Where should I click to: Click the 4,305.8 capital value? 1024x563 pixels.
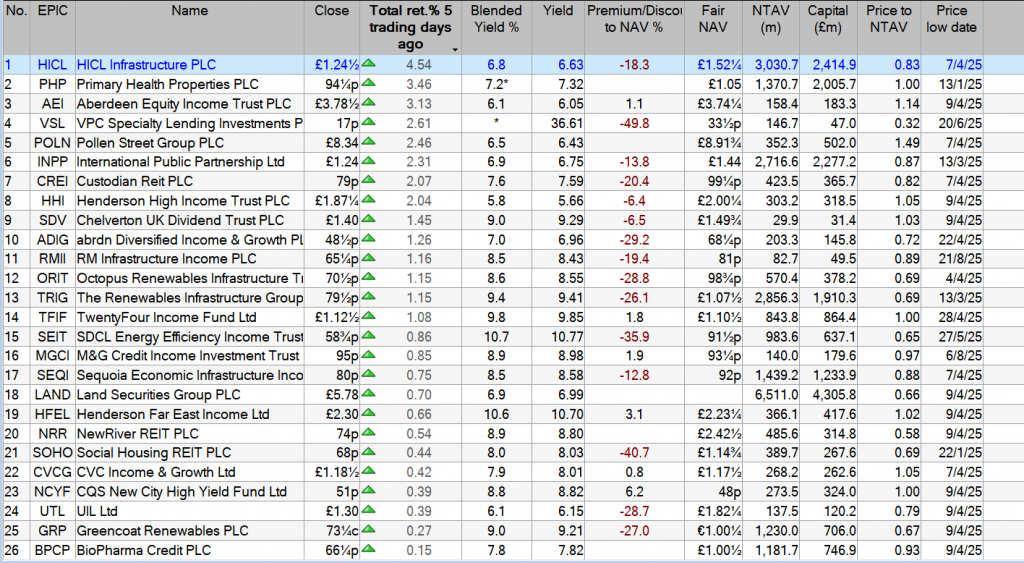[834, 395]
